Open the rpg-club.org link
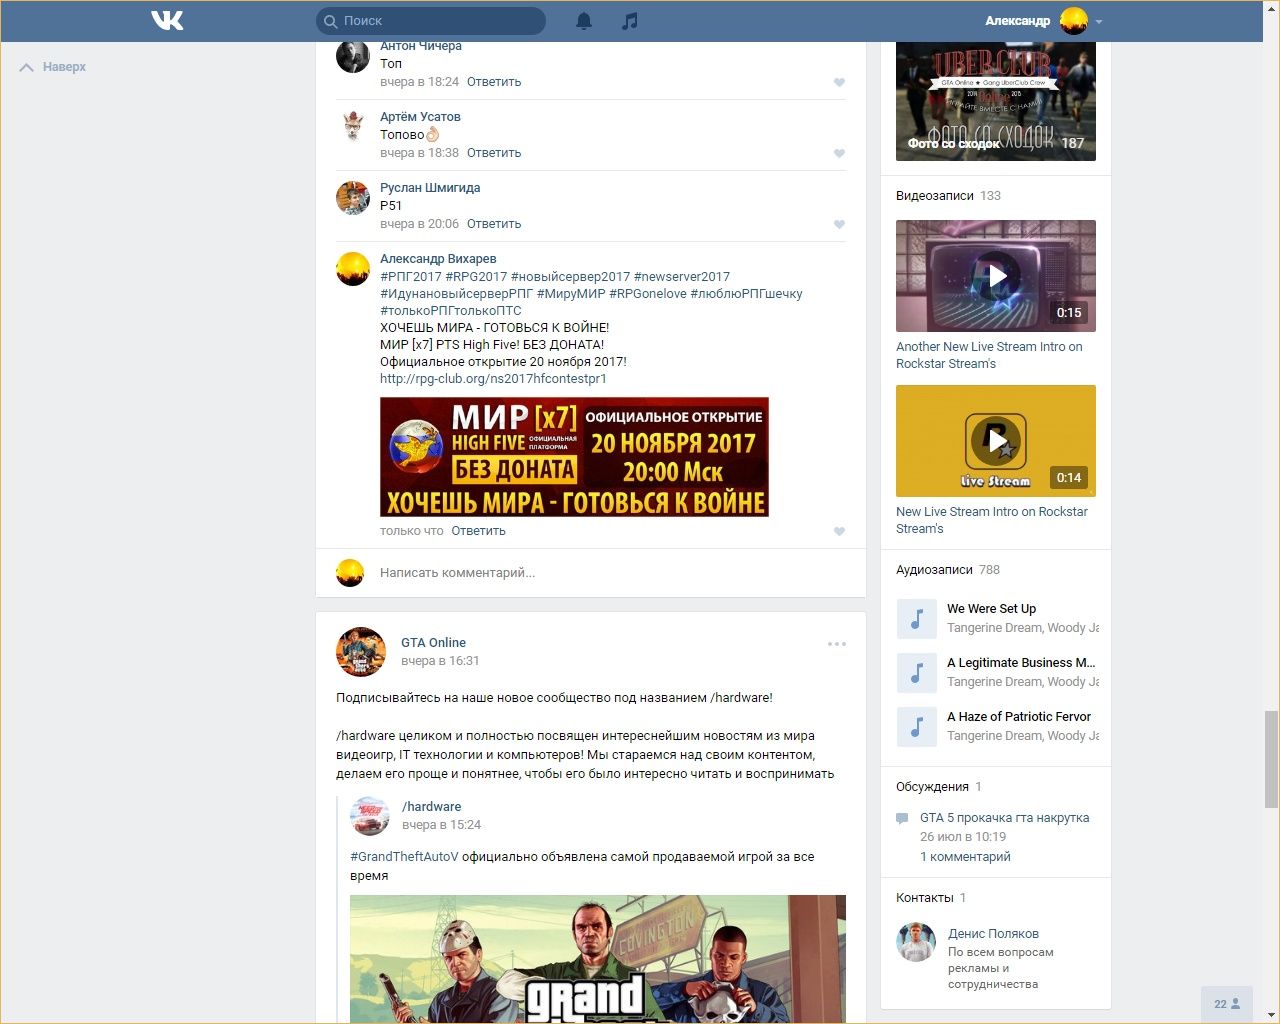 (493, 379)
